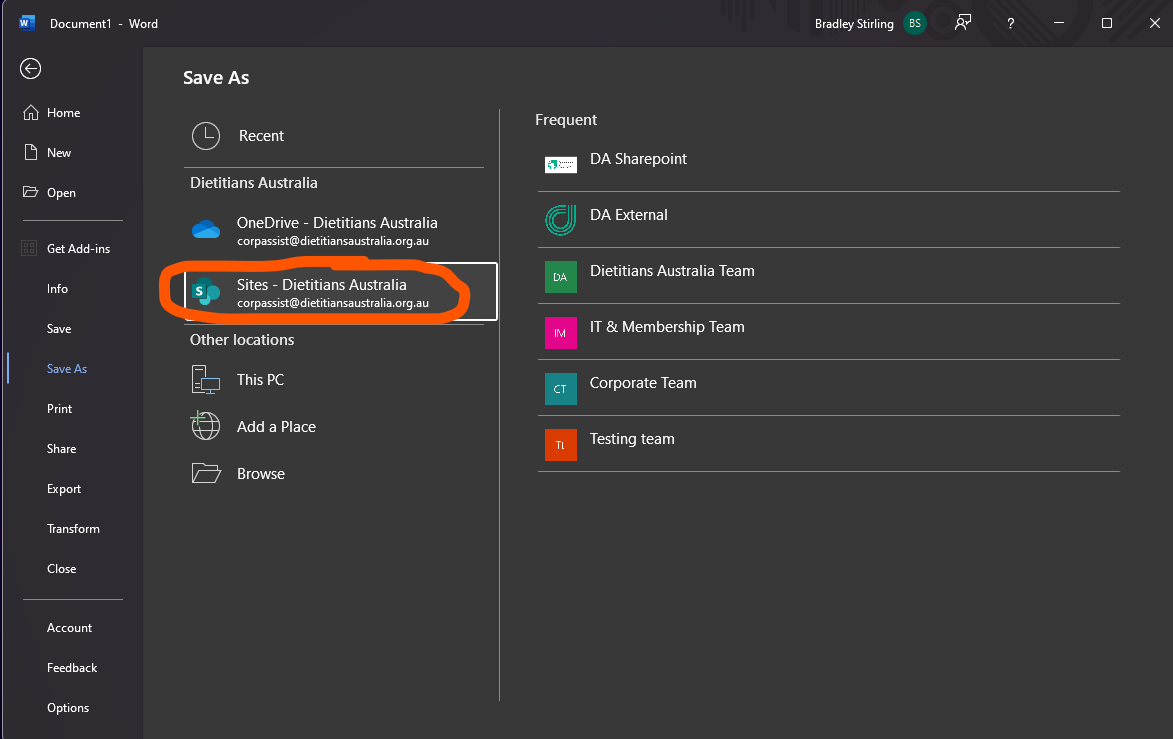
Task: Select the Corporate Team location
Action: tap(643, 382)
